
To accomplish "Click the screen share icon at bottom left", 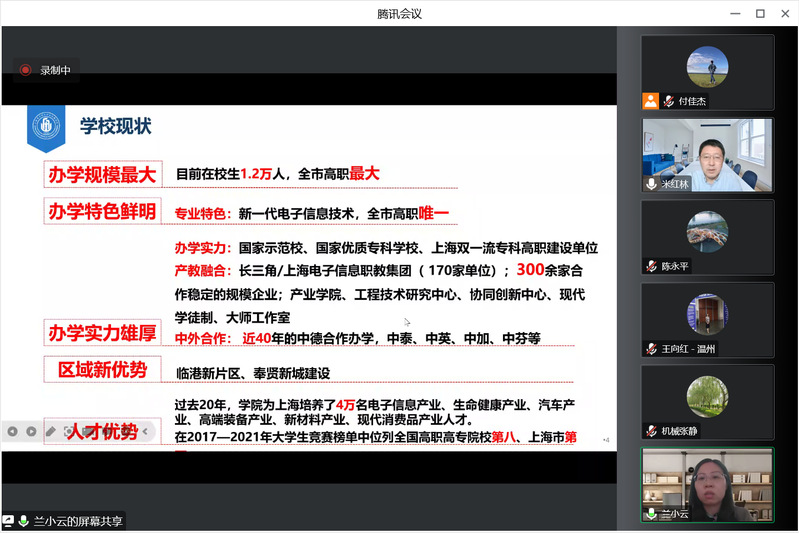I will (9, 521).
